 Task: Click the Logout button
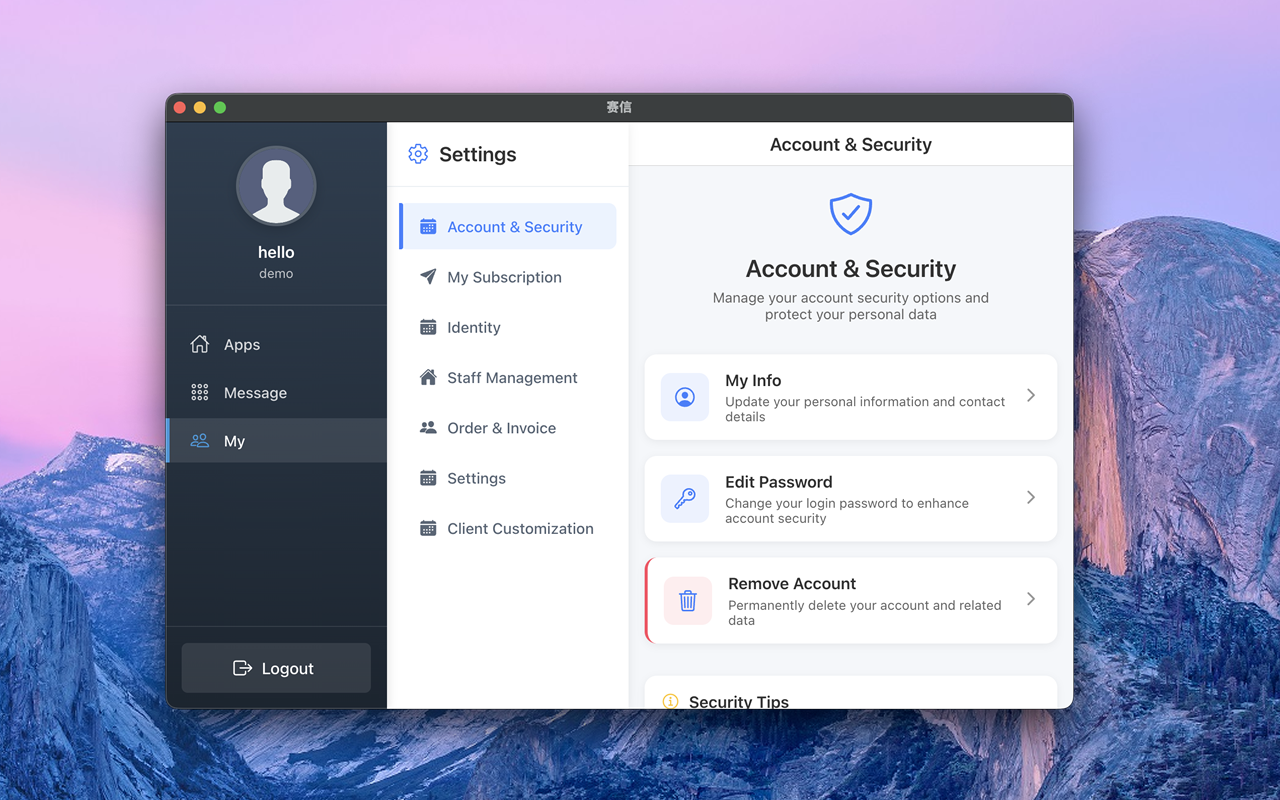point(276,668)
